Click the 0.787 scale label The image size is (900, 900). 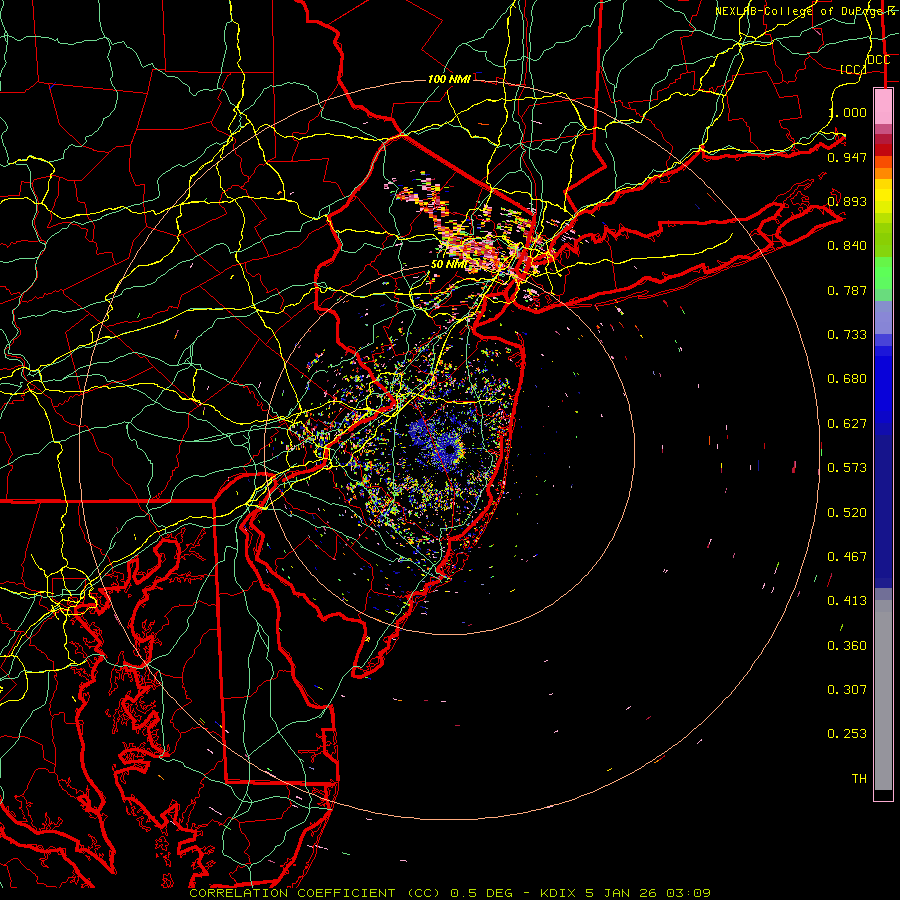(x=847, y=290)
